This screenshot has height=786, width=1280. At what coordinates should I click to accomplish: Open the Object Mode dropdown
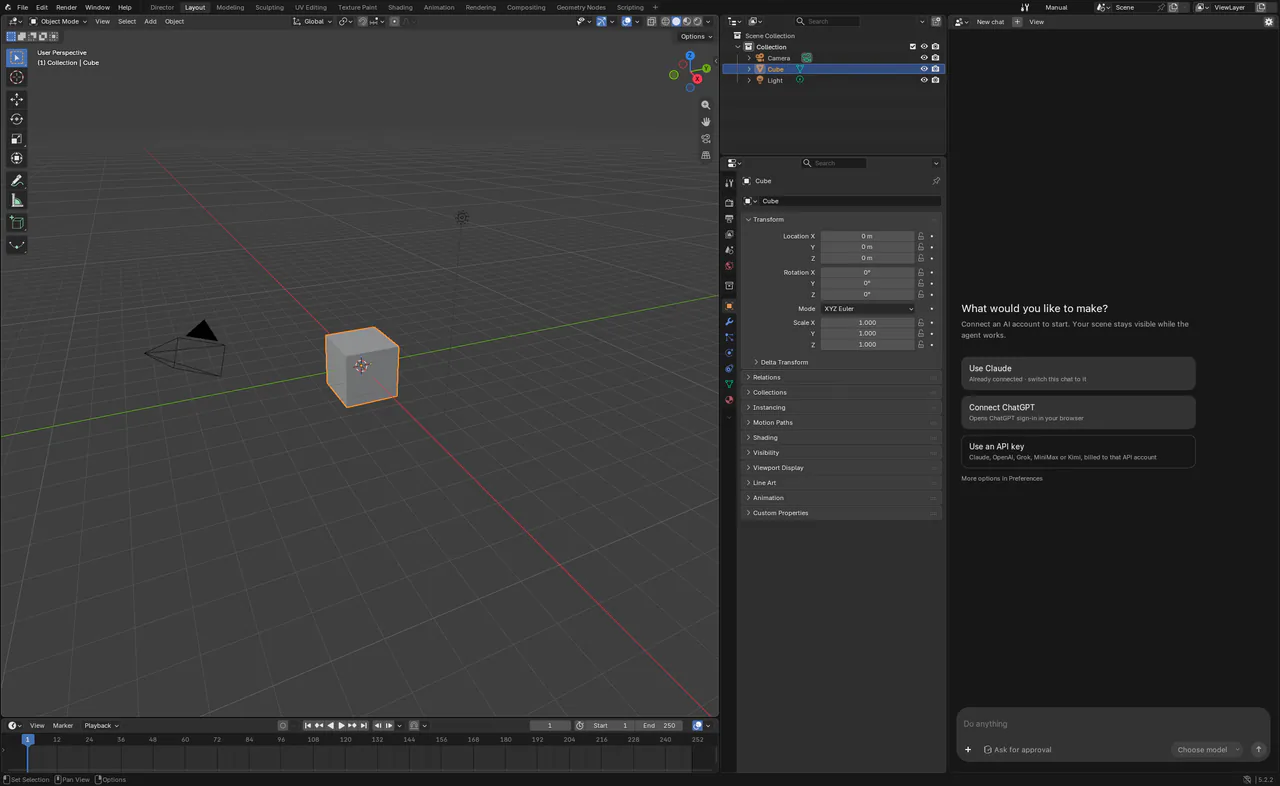tap(58, 21)
